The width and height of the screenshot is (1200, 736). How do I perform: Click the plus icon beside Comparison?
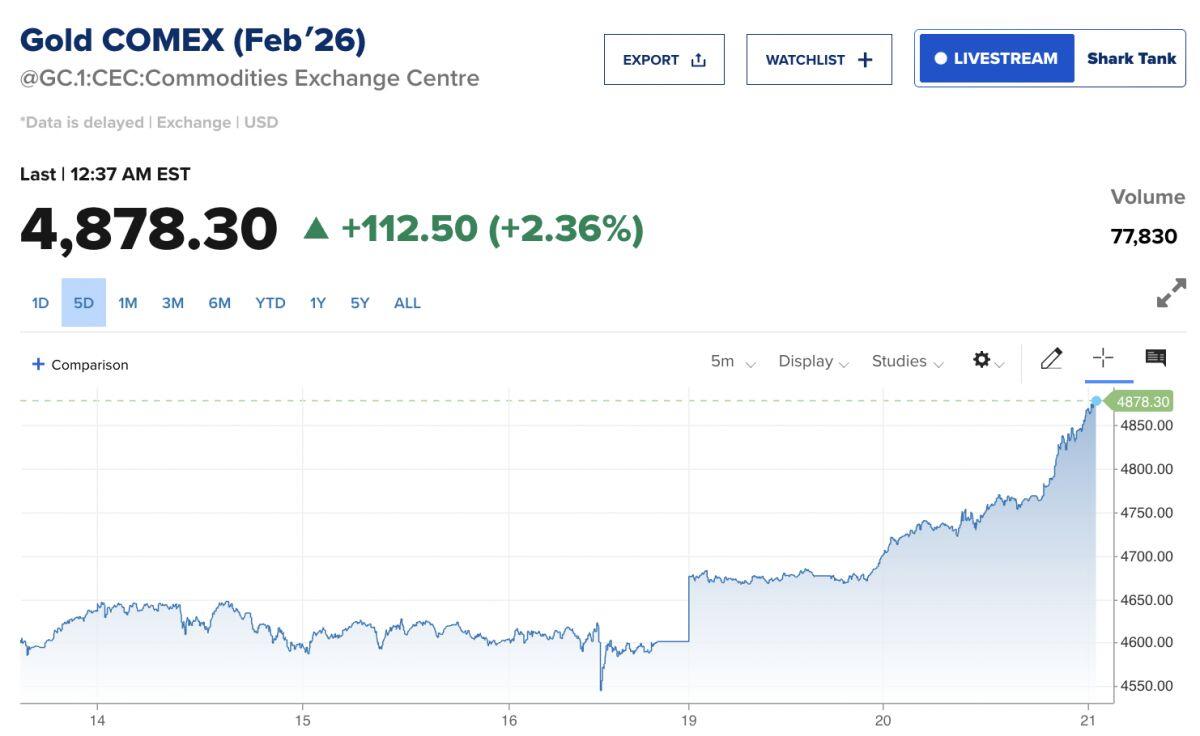point(38,364)
